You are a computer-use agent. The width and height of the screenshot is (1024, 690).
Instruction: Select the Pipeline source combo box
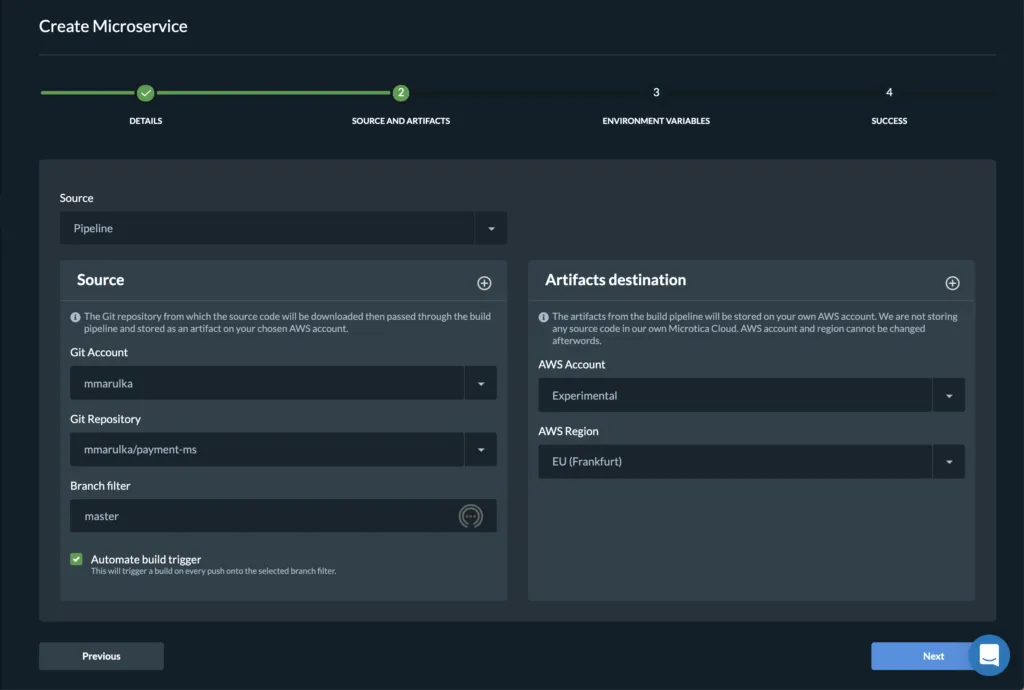pyautogui.click(x=283, y=228)
